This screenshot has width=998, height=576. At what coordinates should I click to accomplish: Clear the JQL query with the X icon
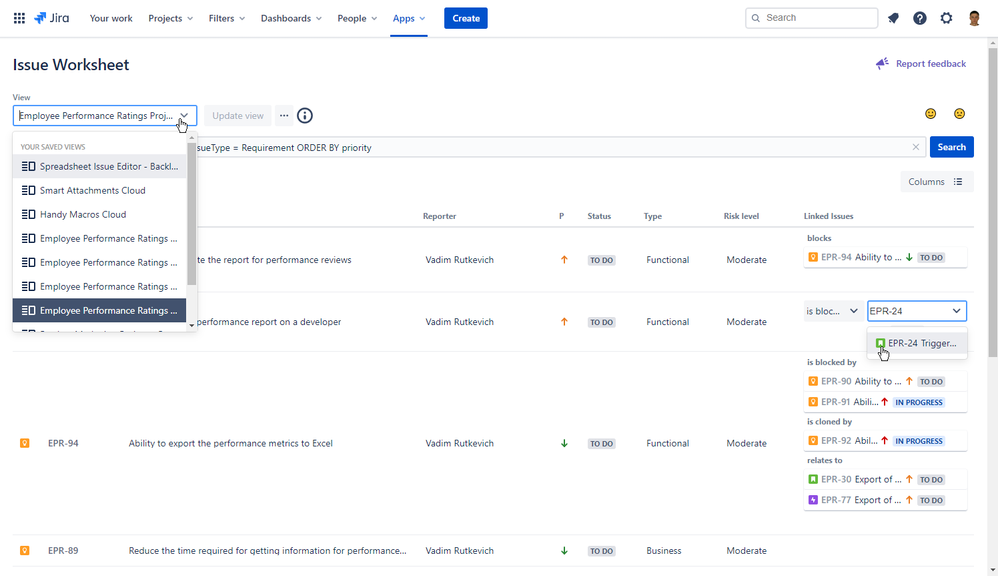click(915, 147)
